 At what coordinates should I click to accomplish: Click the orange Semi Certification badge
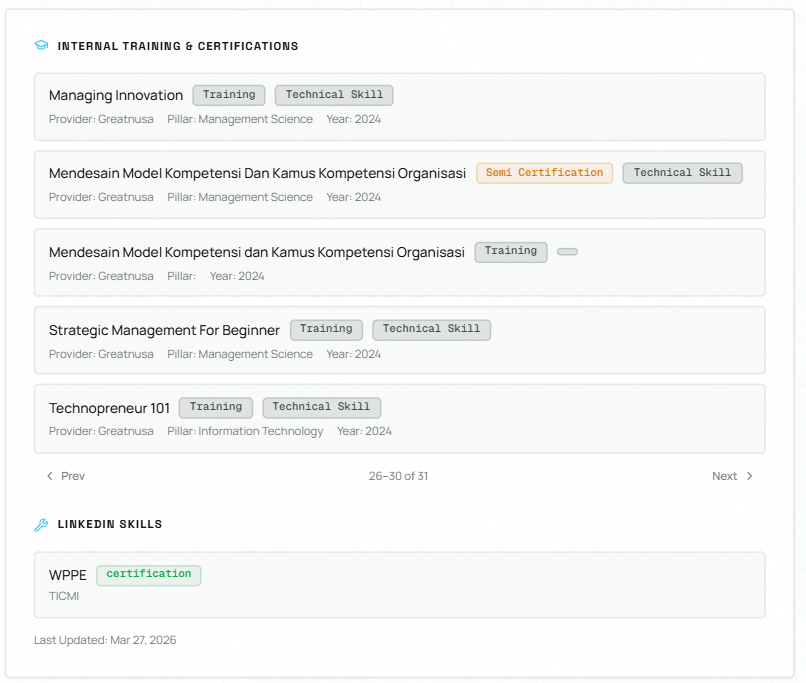click(x=544, y=173)
